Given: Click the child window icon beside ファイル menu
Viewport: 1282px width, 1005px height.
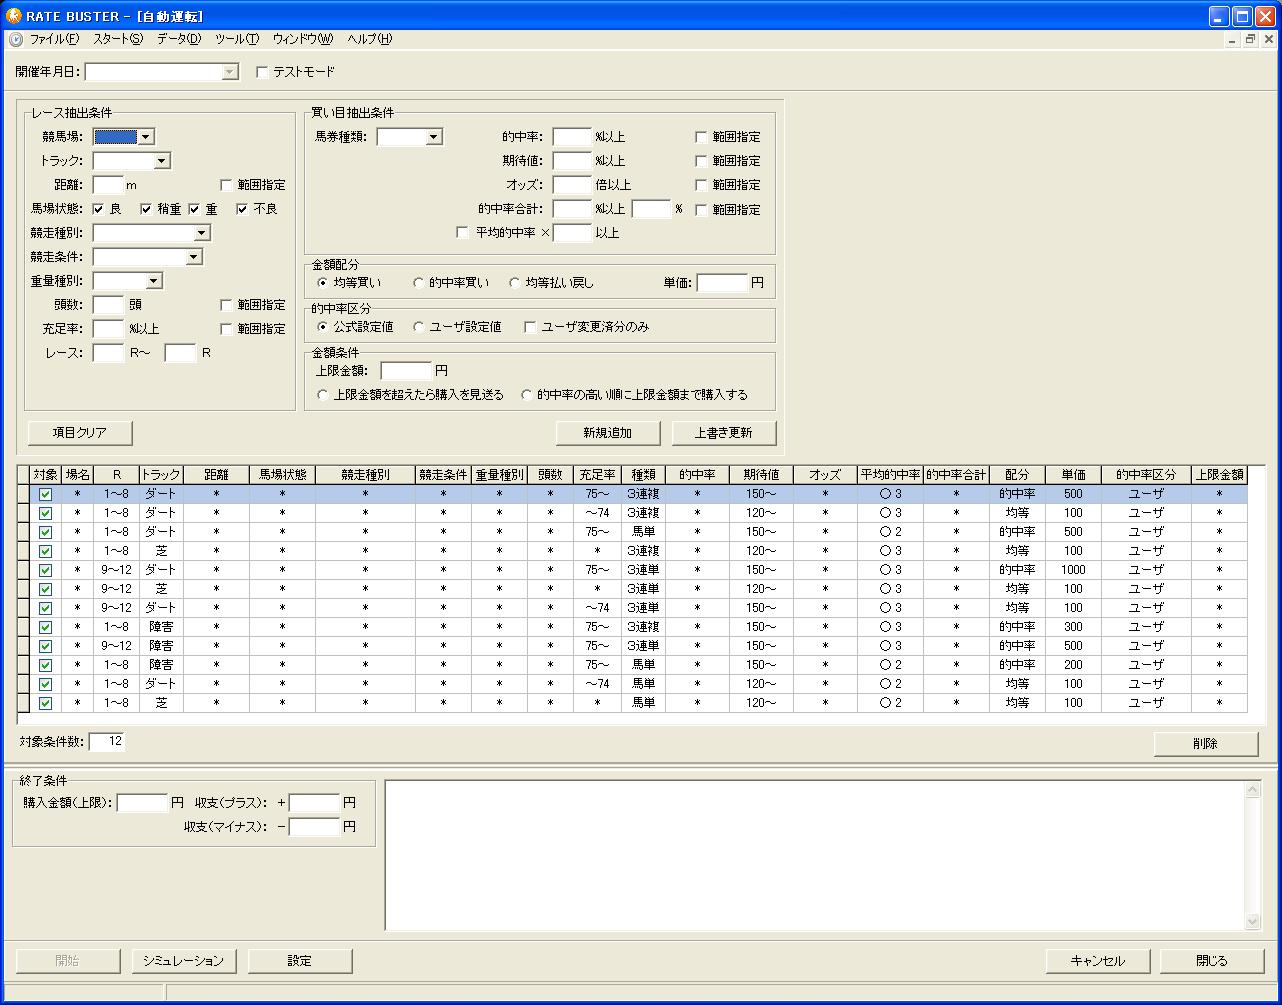Looking at the screenshot, I should [x=16, y=39].
